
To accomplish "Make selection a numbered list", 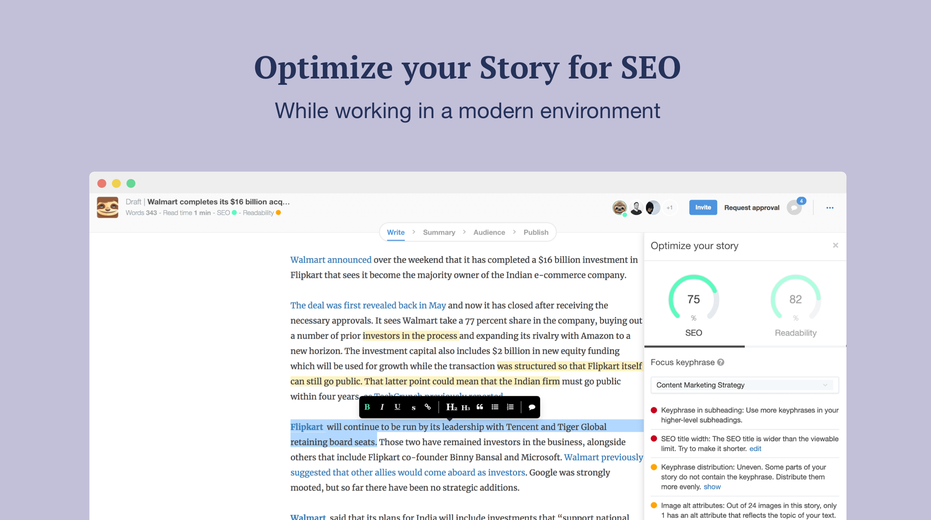I will click(x=510, y=407).
